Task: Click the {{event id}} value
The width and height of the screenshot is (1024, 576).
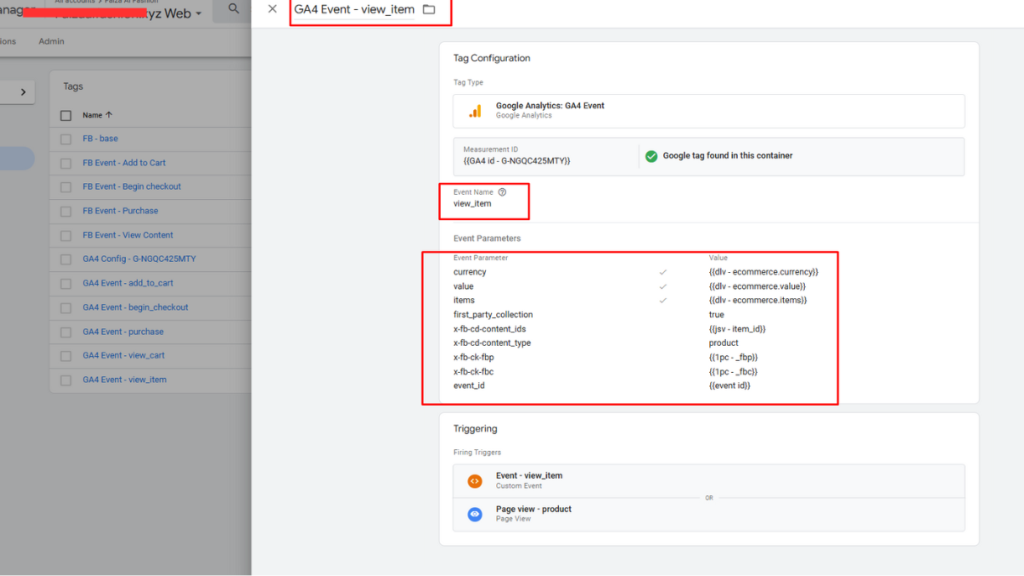Action: click(729, 385)
